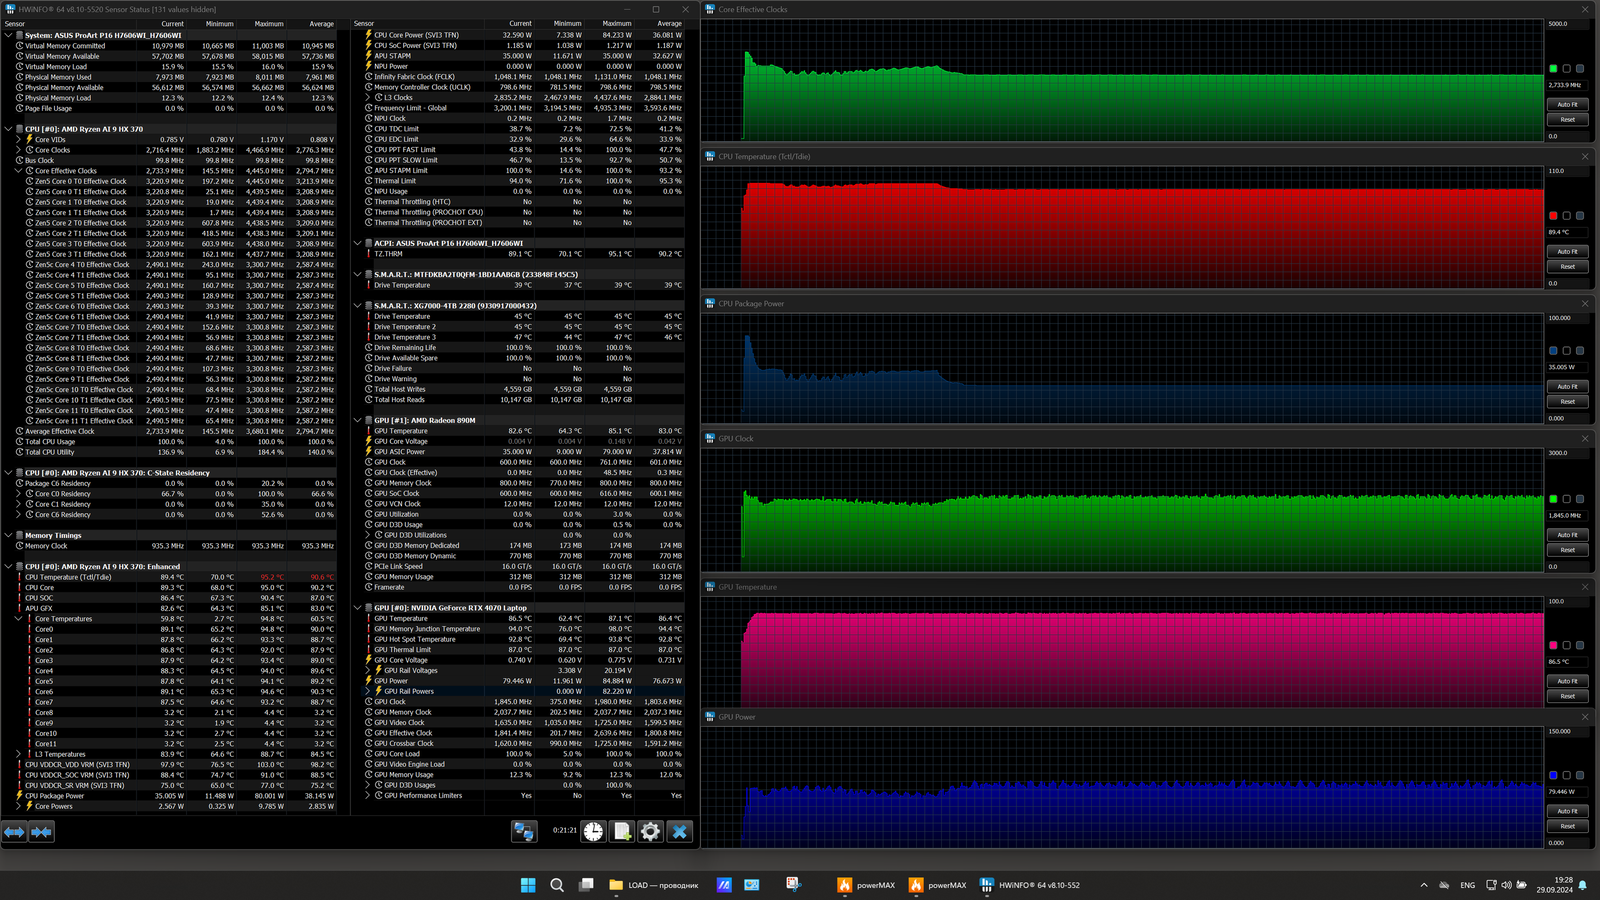Open taskbar Search magnifier
The image size is (1600, 900).
tap(557, 885)
